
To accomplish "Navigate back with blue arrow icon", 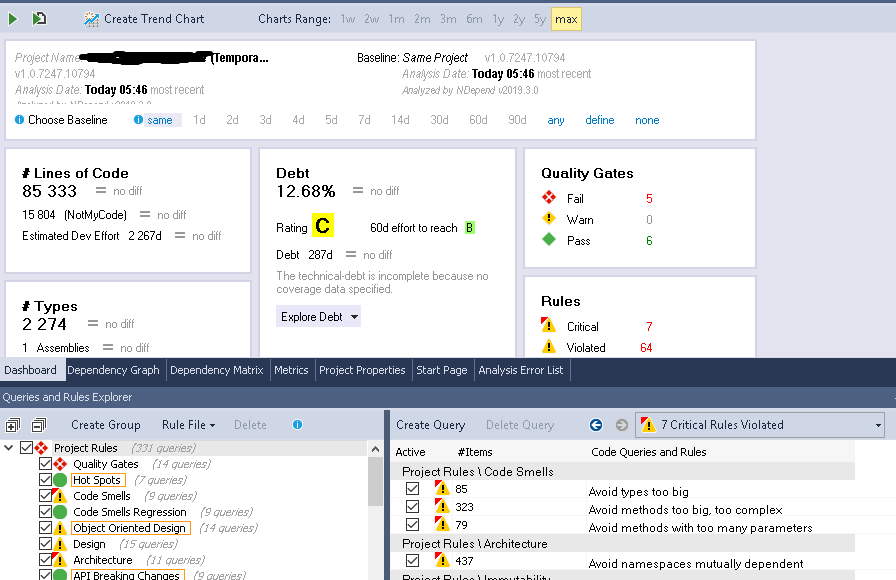I will pyautogui.click(x=595, y=425).
